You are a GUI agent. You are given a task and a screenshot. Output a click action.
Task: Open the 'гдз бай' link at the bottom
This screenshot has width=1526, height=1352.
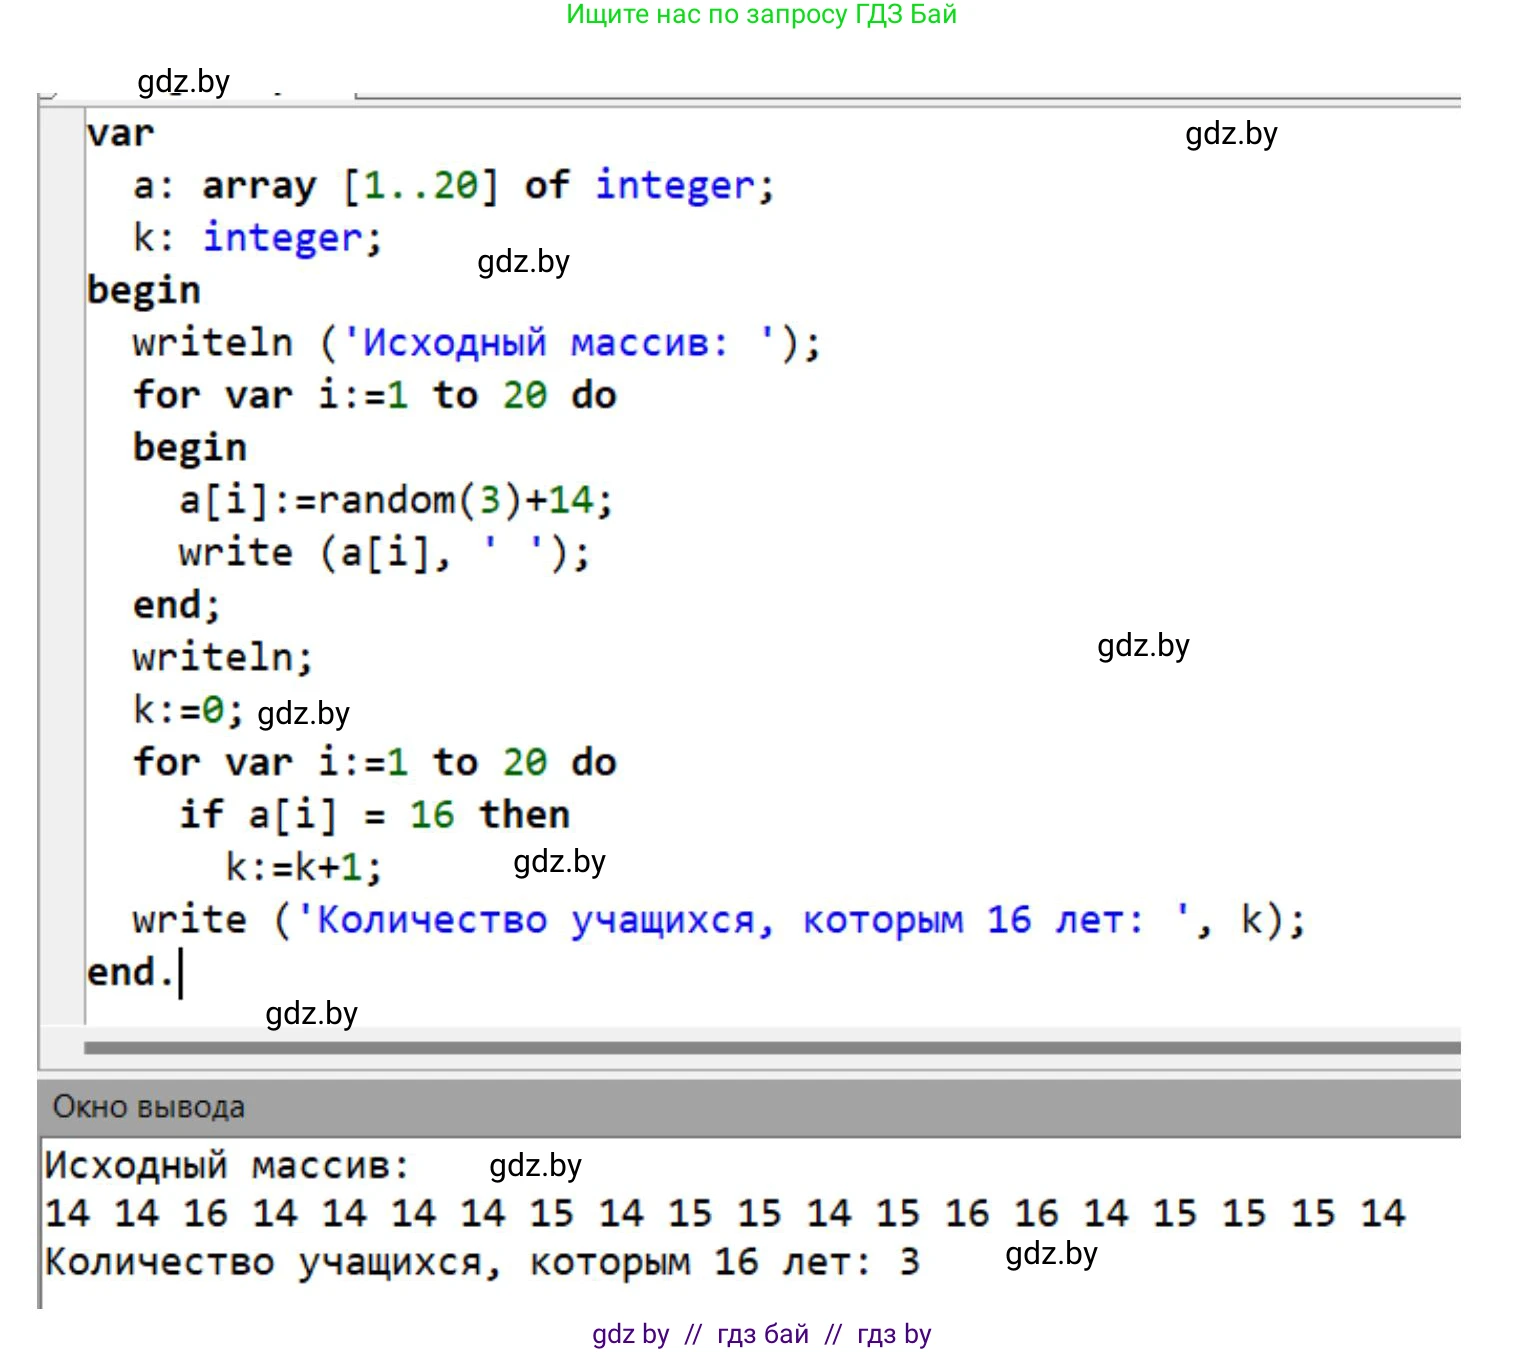(762, 1334)
